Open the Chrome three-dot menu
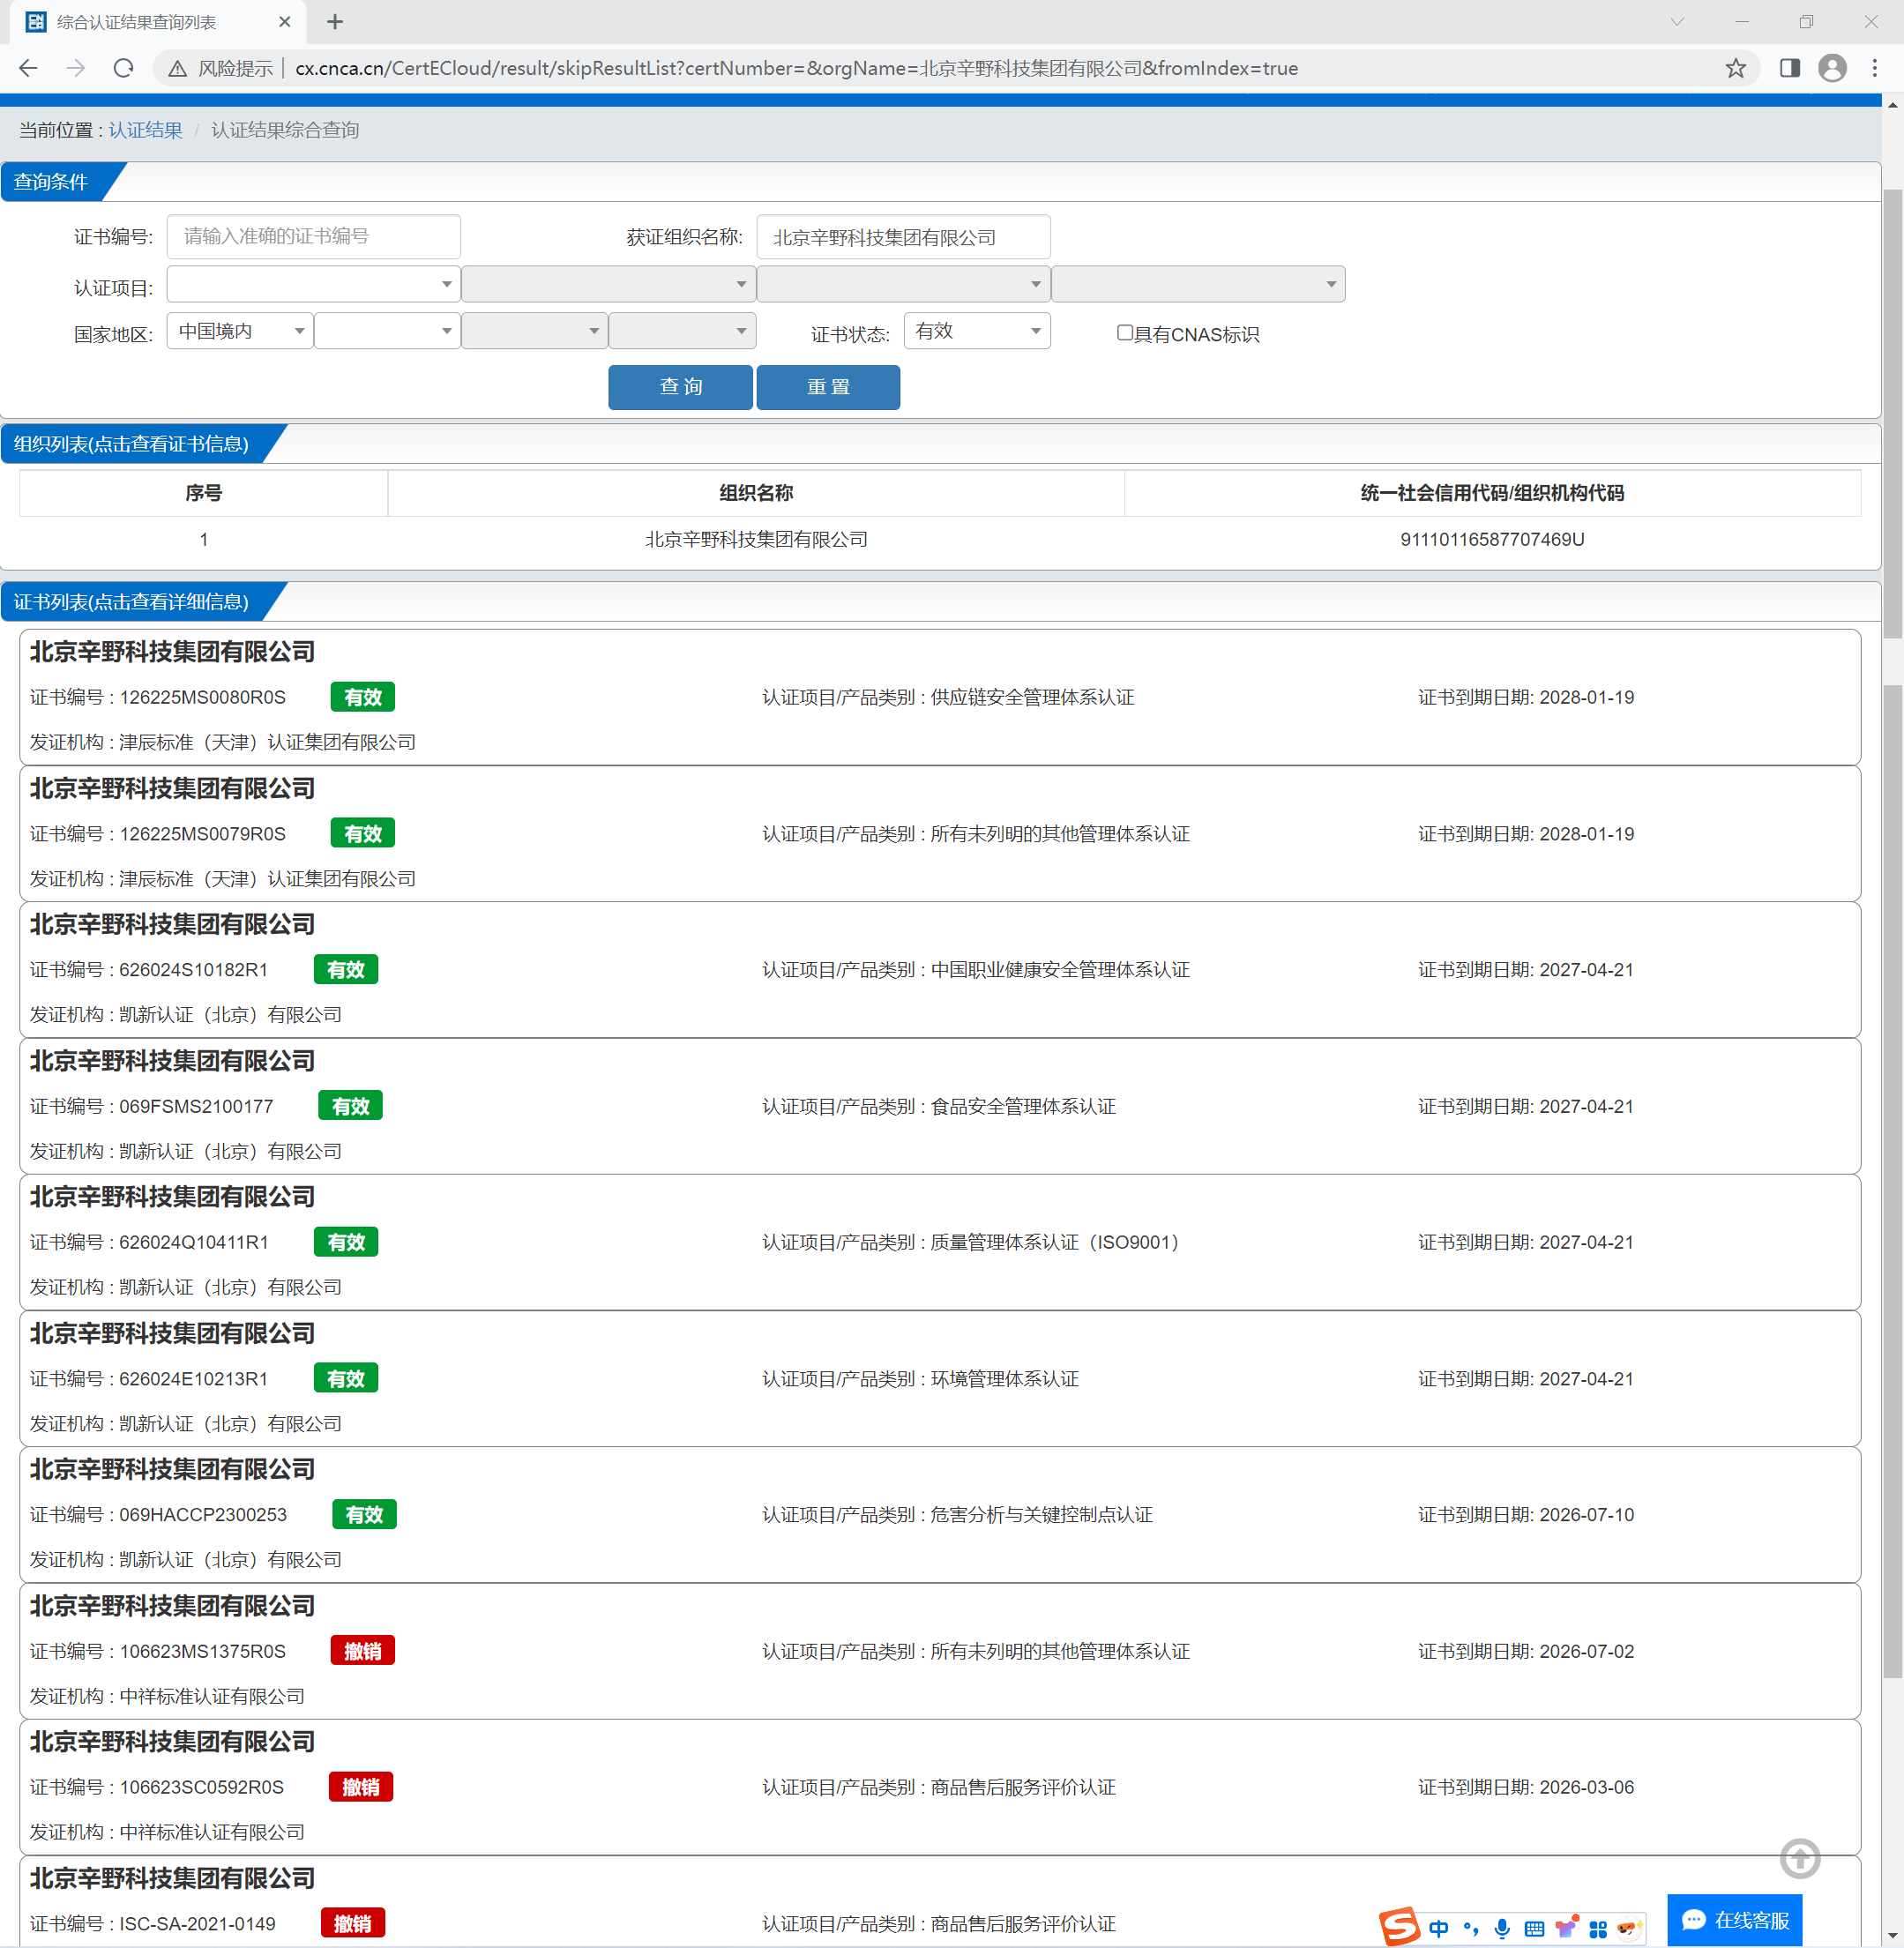 pyautogui.click(x=1875, y=68)
